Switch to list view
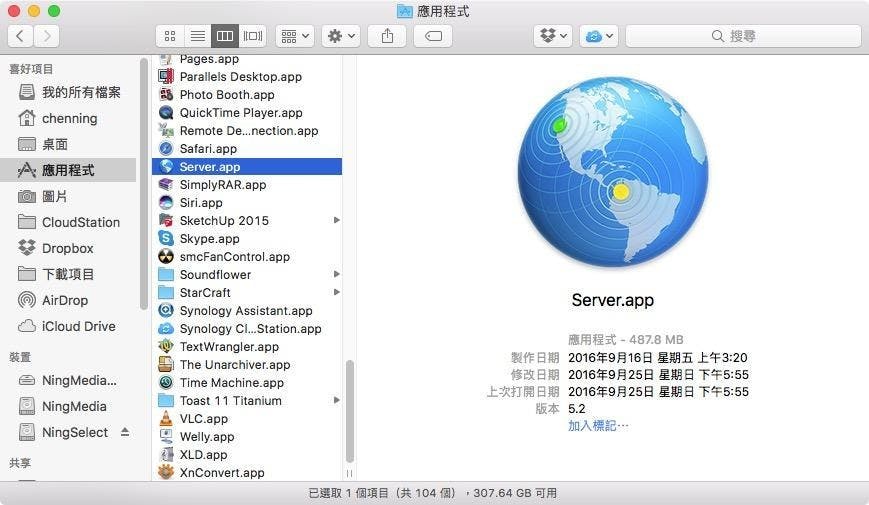Screen dimensions: 869x505 [x=197, y=36]
